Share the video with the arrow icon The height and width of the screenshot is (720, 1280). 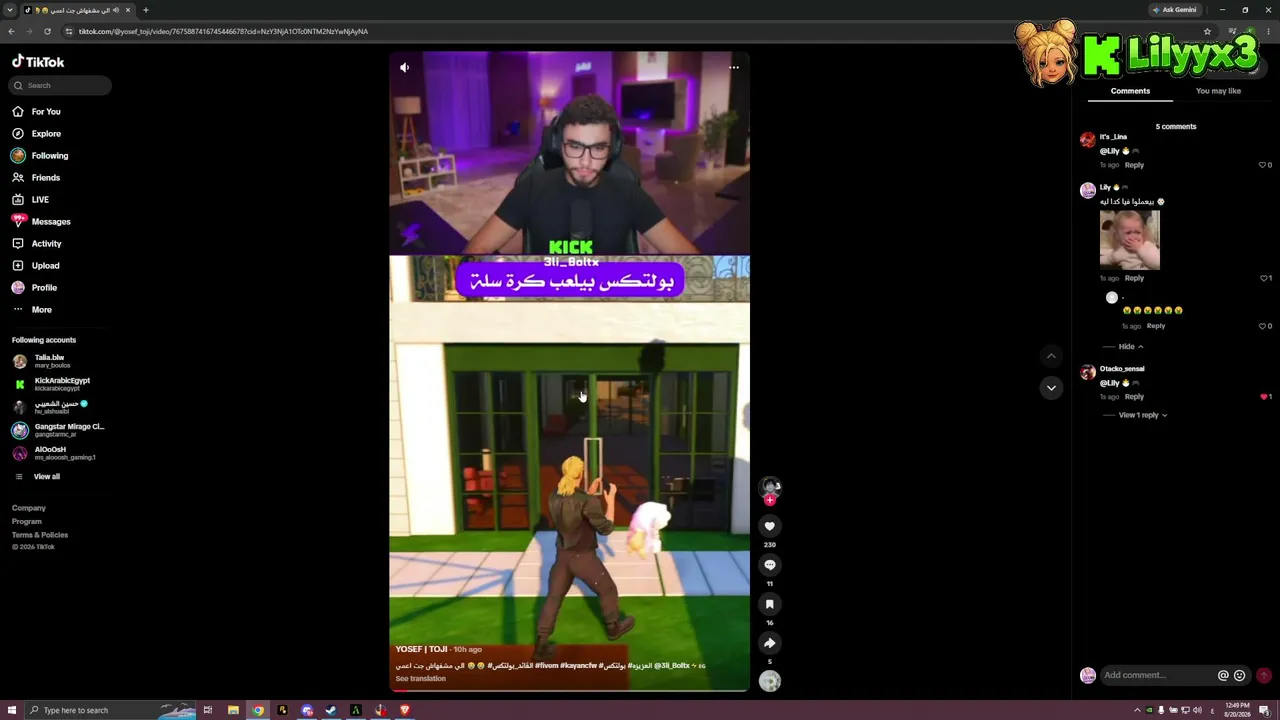point(769,643)
